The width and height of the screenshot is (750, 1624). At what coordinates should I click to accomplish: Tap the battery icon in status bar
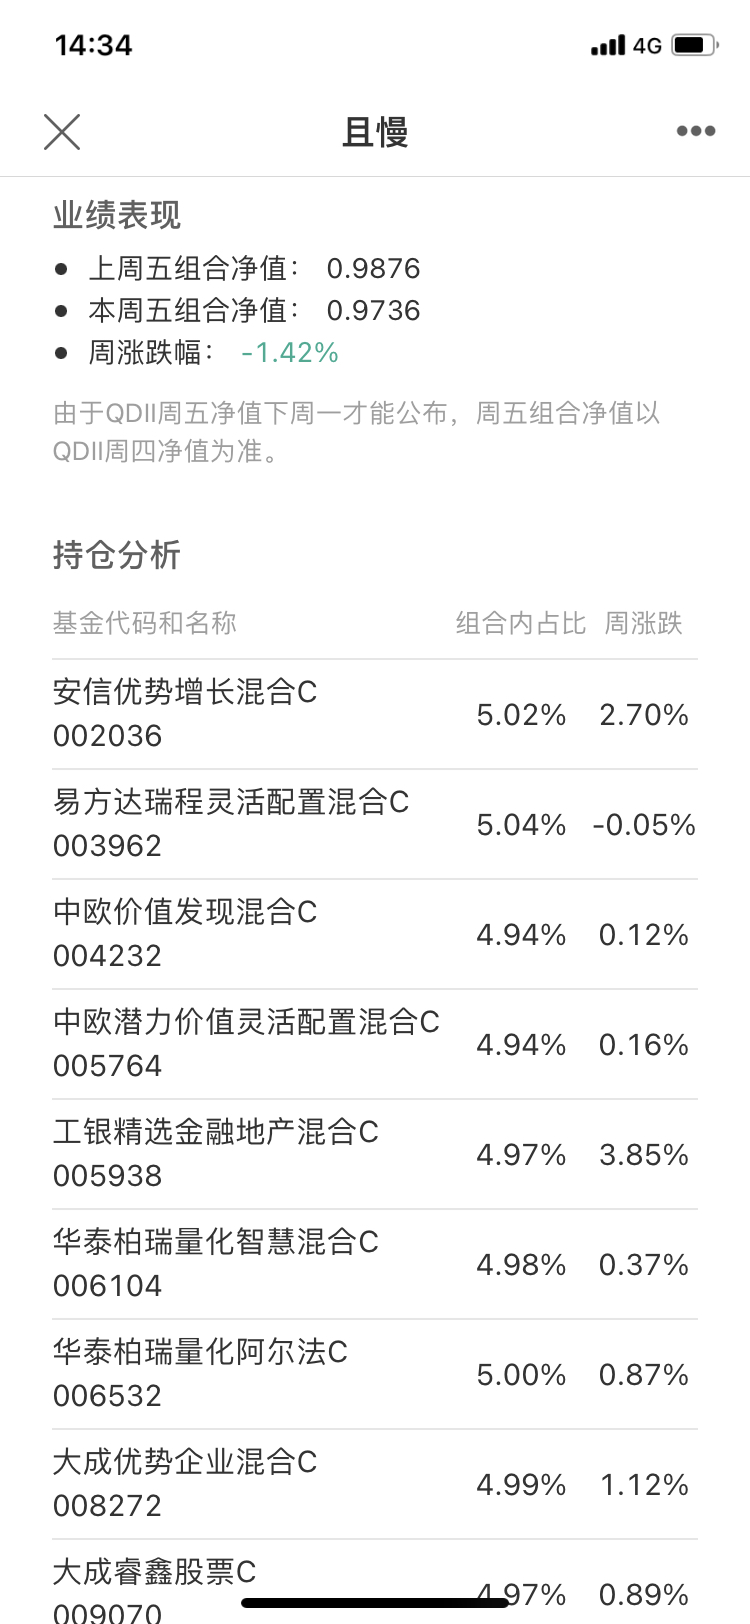pos(694,45)
